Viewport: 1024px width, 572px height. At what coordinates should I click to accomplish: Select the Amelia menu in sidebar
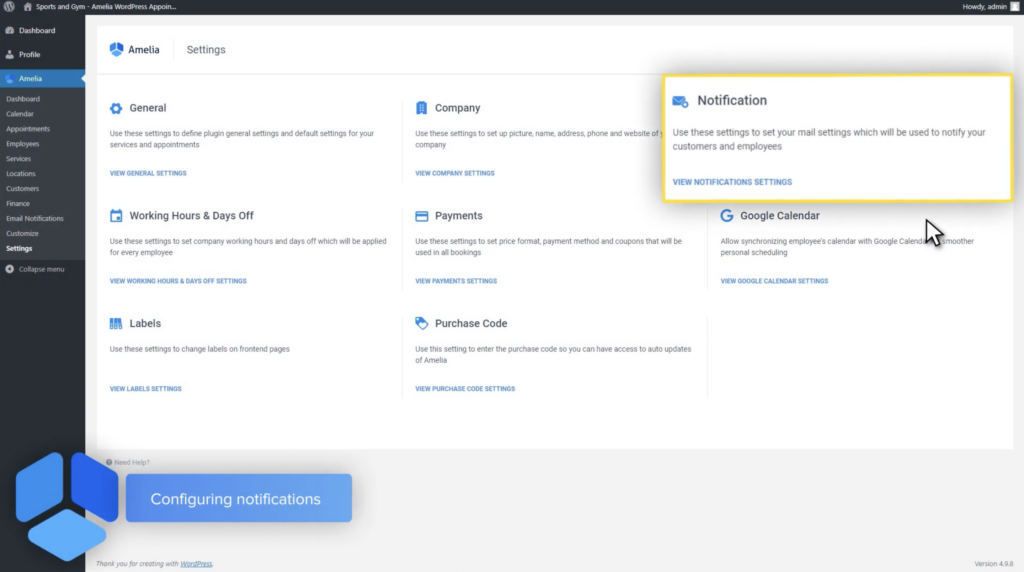tap(42, 78)
